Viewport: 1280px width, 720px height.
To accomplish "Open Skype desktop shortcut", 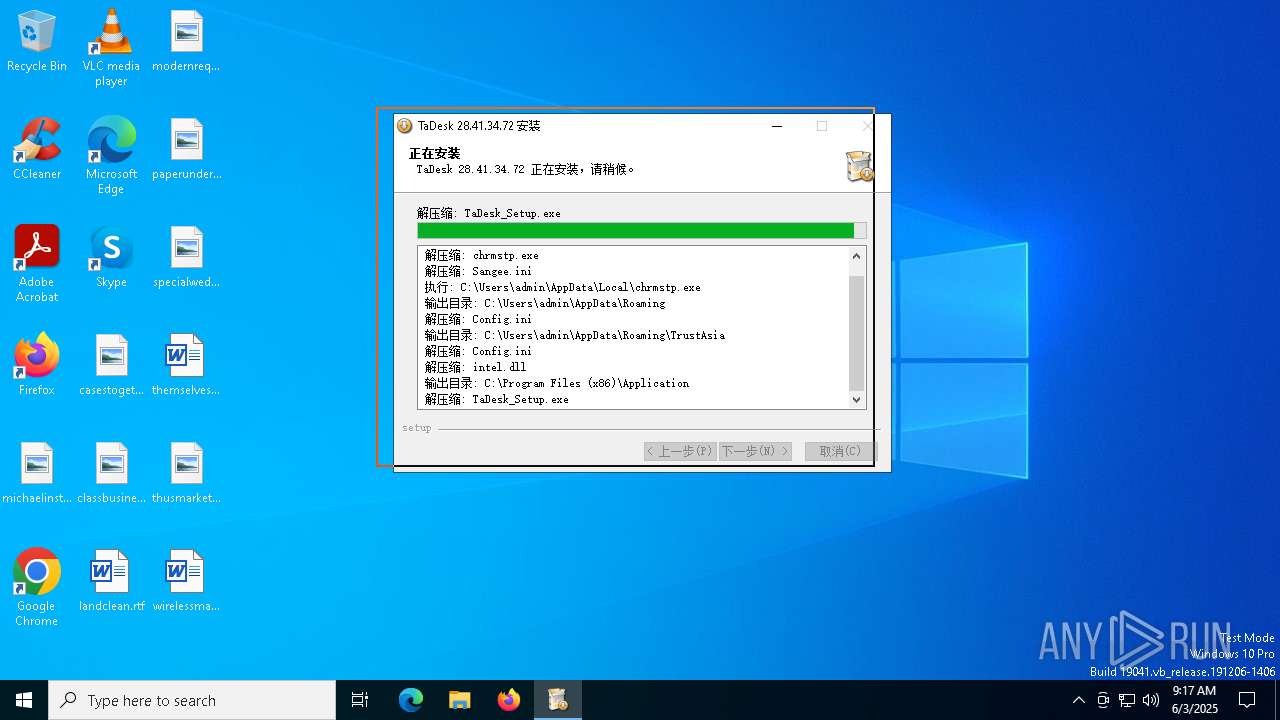I will [111, 257].
